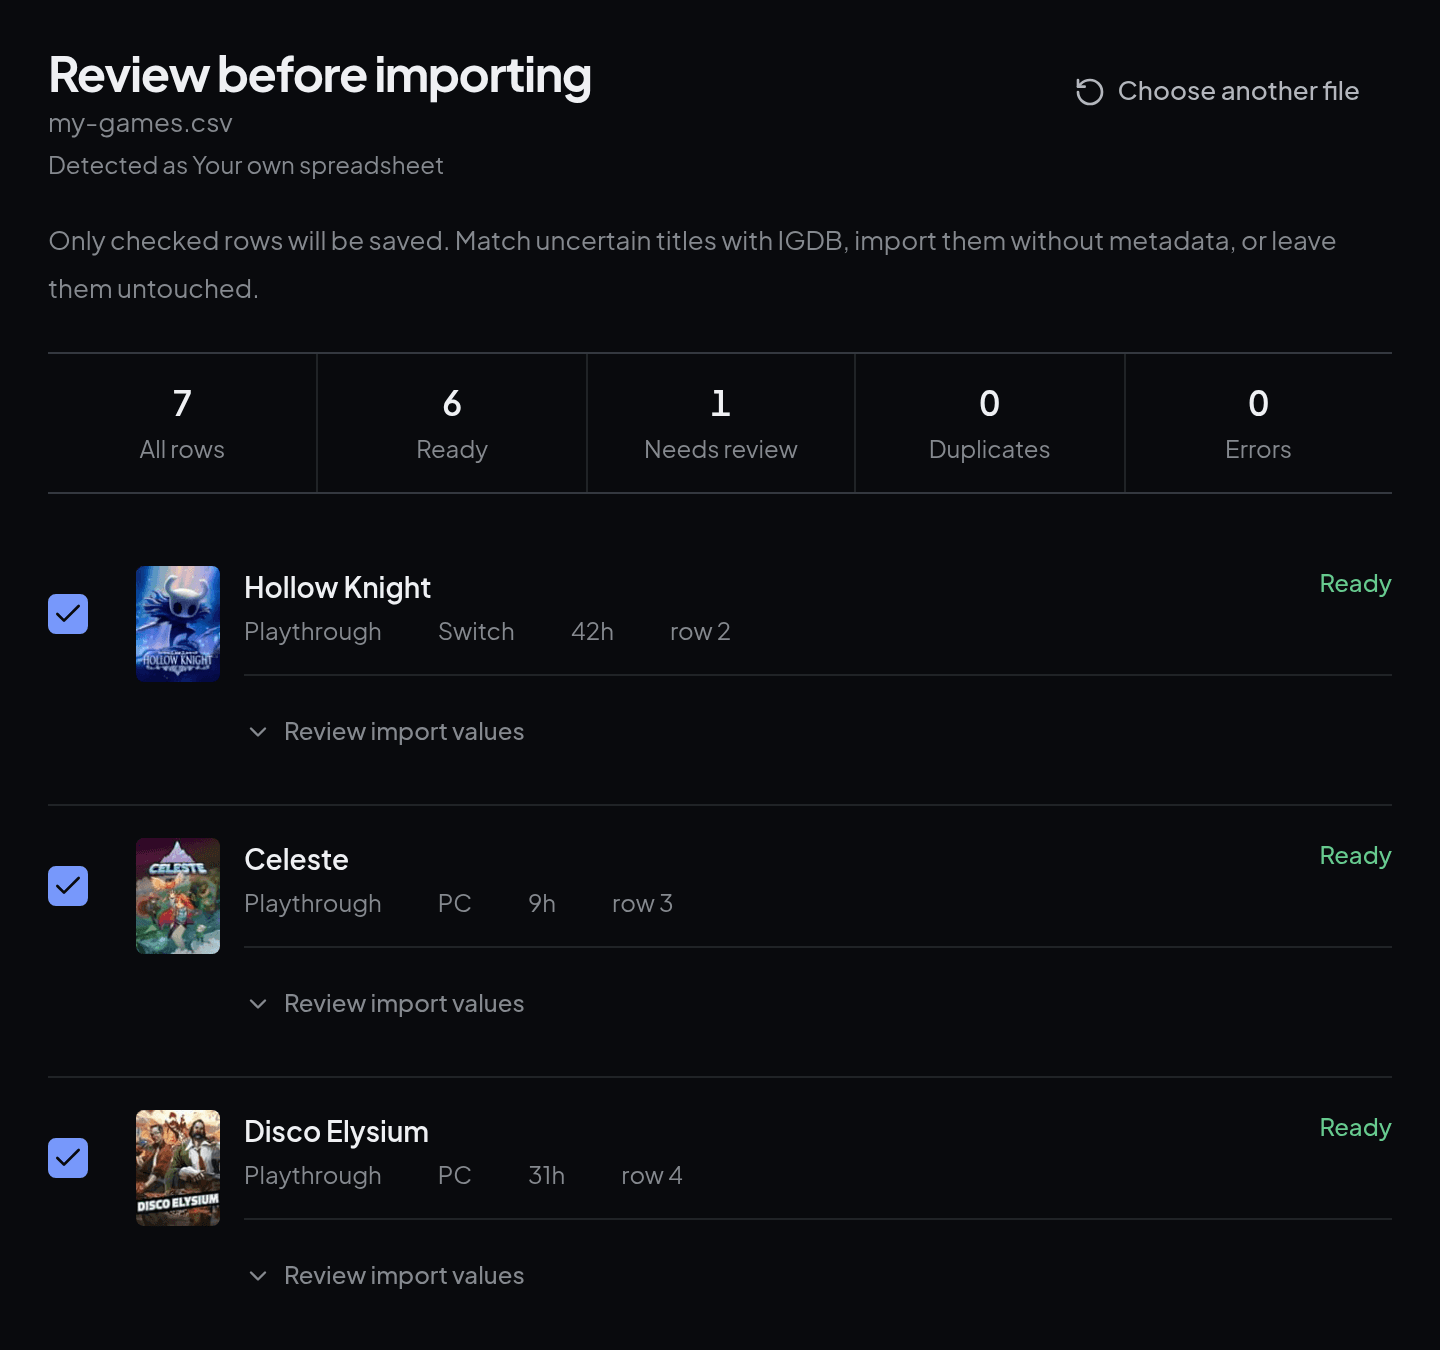Click Detected as Your own spreadsheet text
This screenshot has width=1440, height=1350.
[x=246, y=166]
